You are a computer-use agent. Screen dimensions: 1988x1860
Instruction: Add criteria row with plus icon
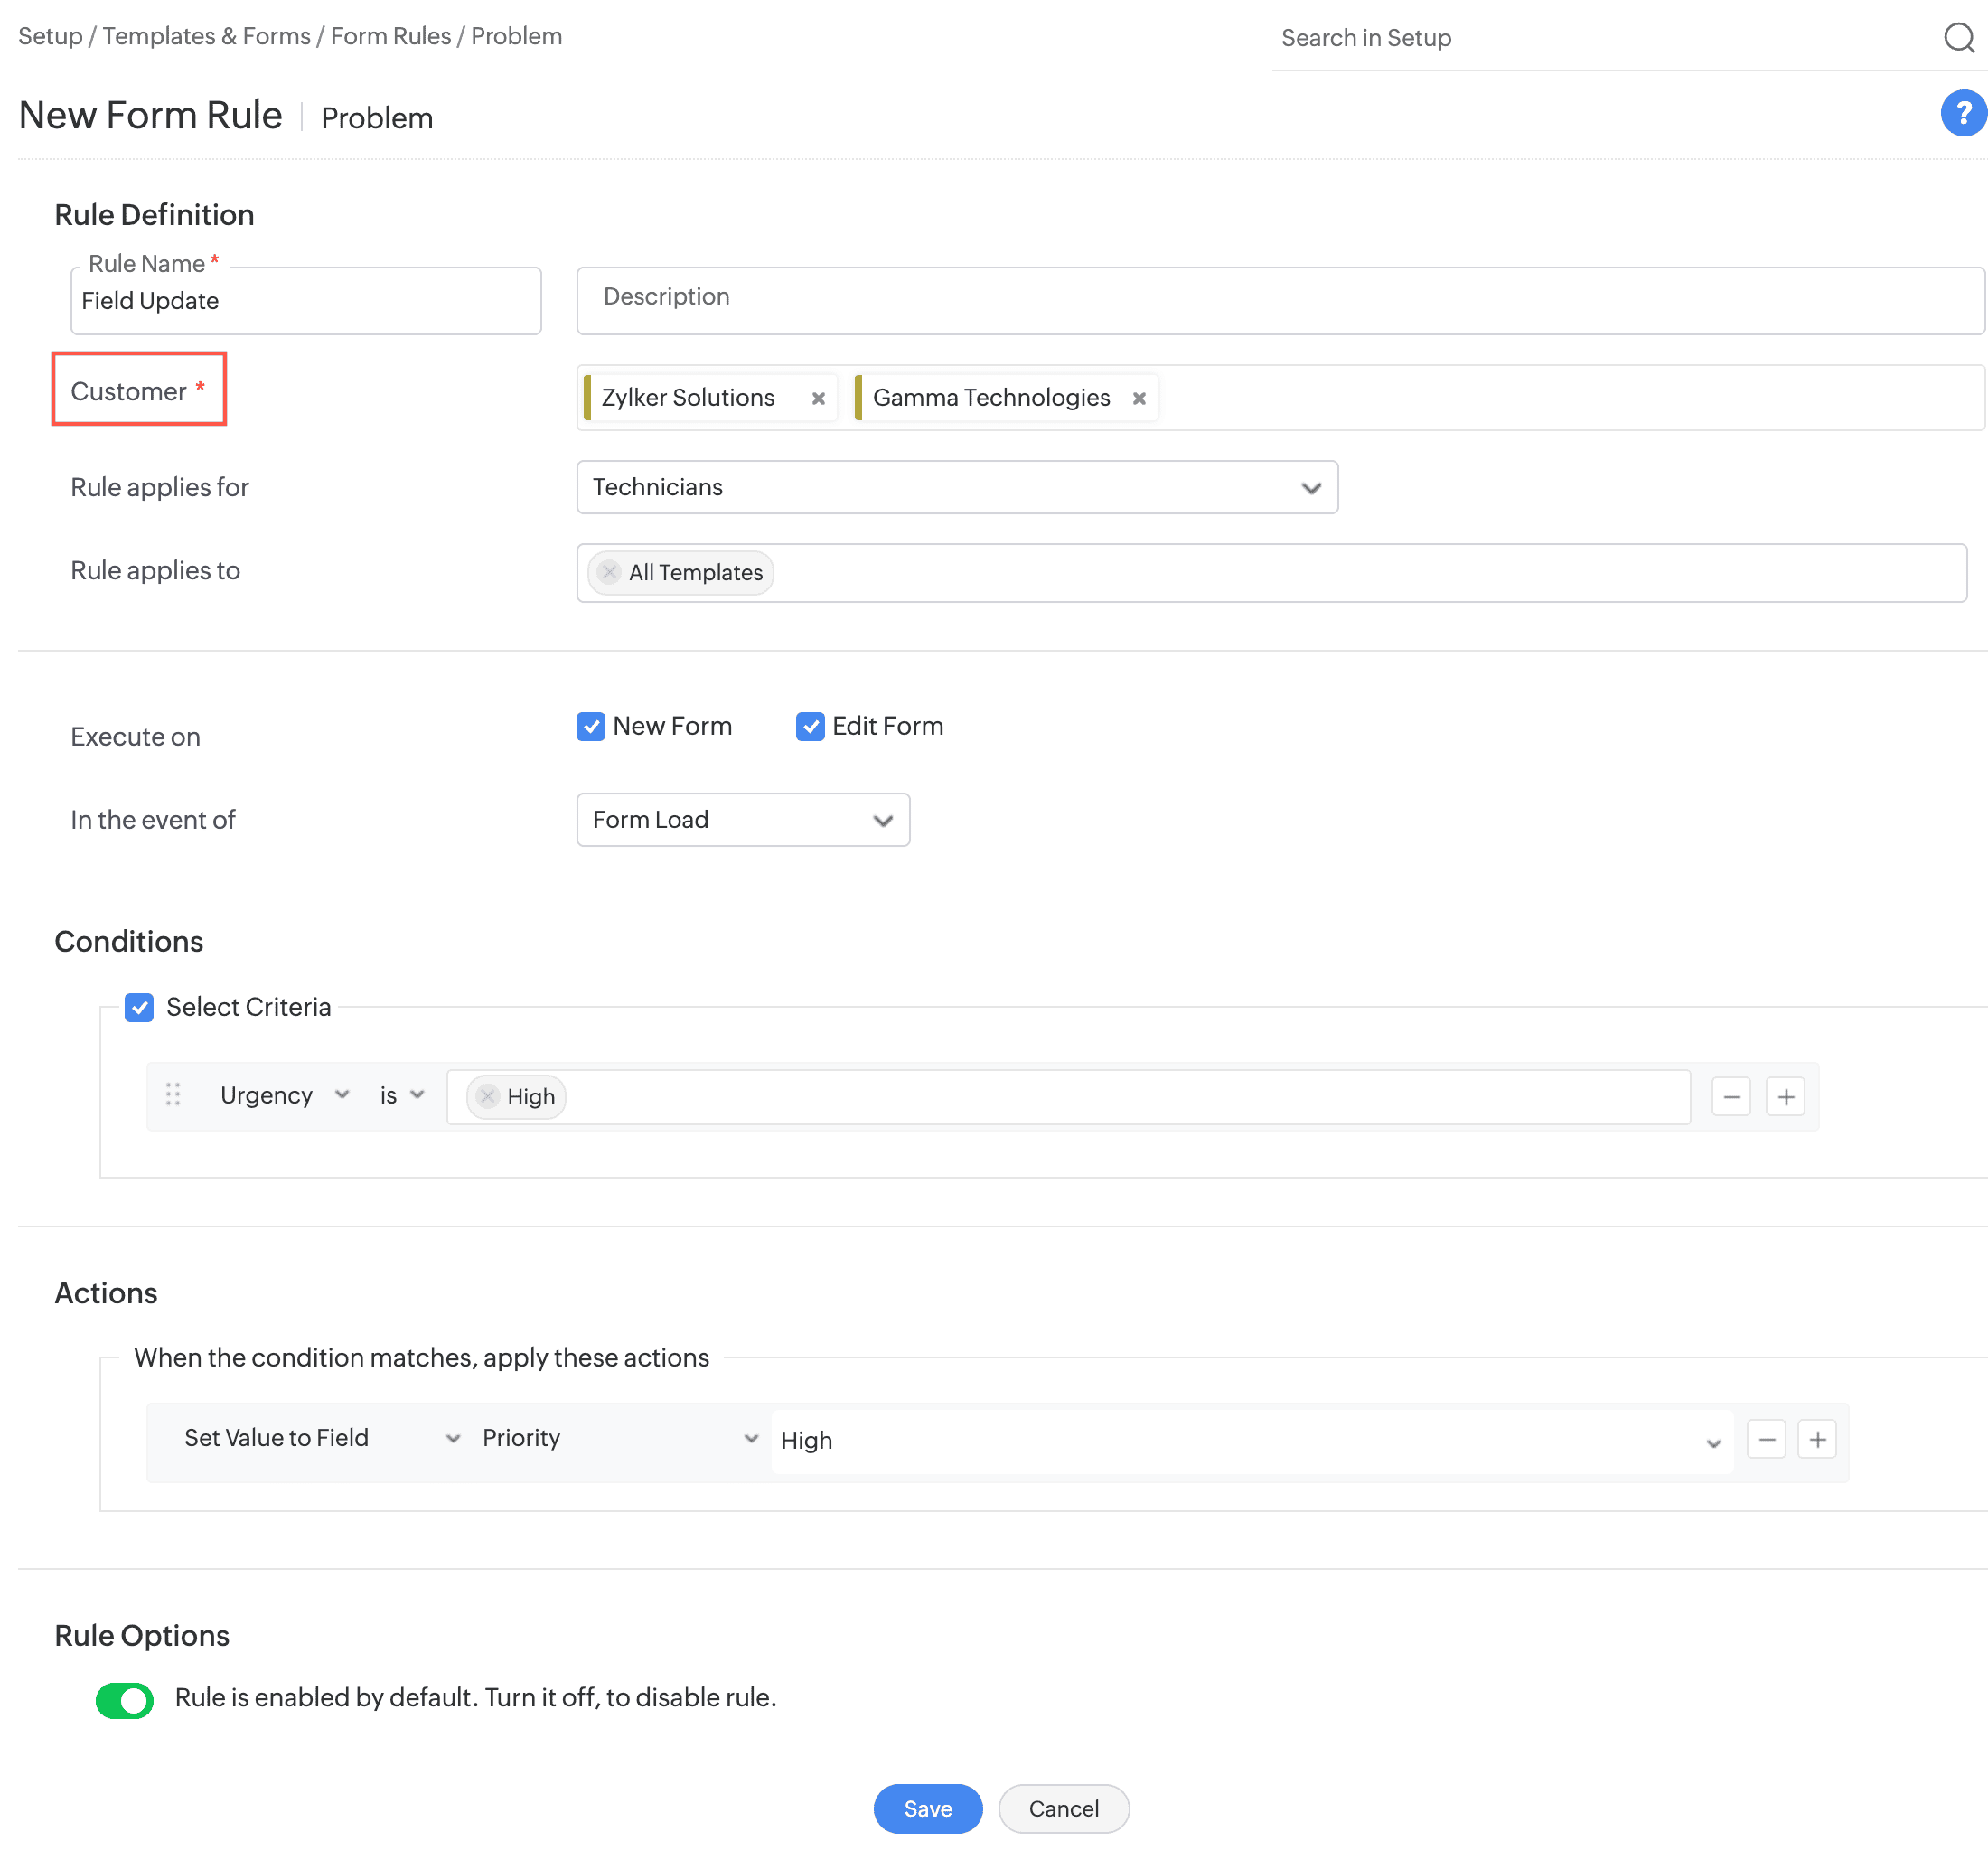coord(1785,1096)
